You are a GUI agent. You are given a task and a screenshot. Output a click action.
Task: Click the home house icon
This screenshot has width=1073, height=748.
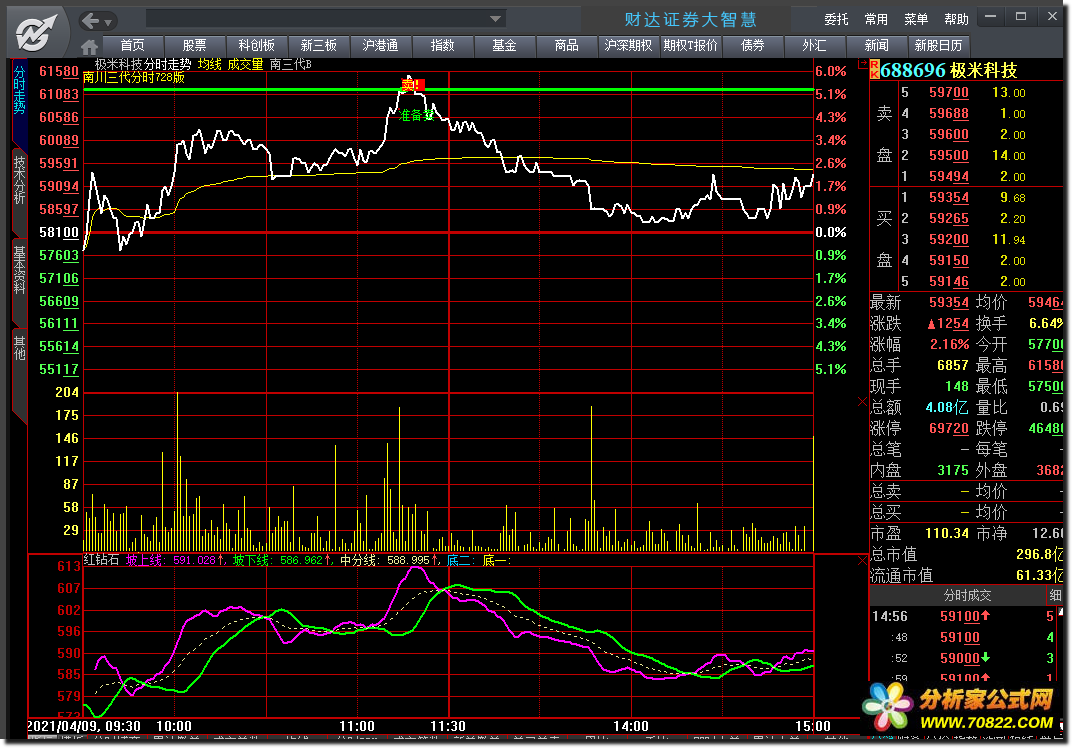click(x=89, y=47)
